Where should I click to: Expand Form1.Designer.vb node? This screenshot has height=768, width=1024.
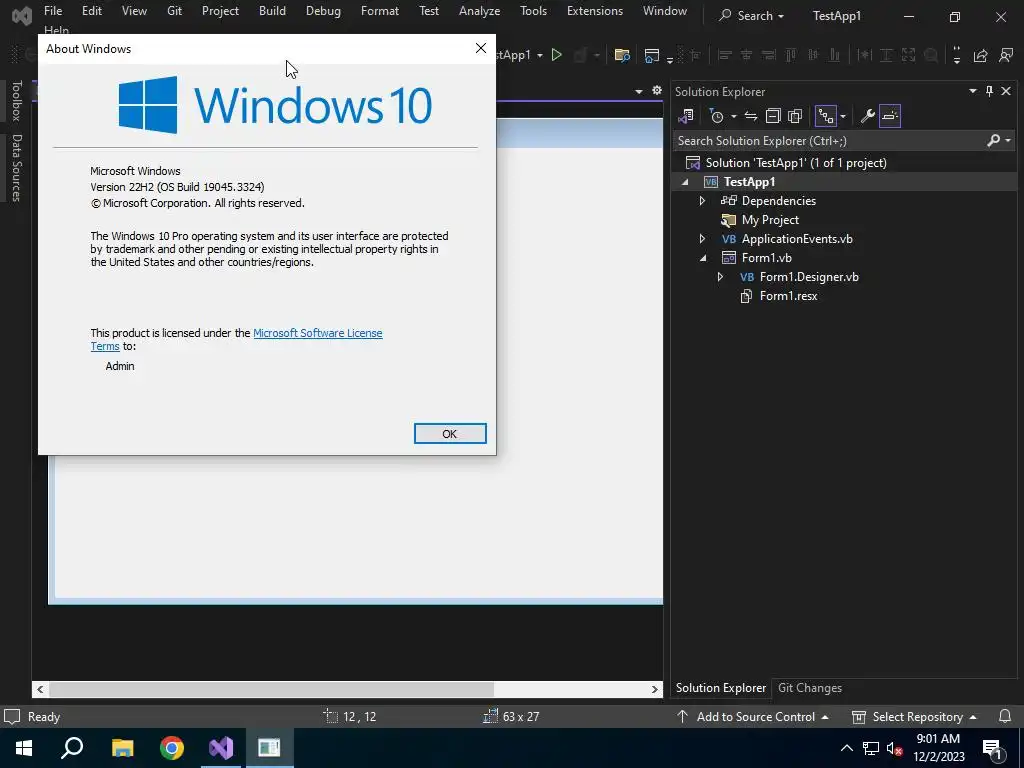[720, 277]
